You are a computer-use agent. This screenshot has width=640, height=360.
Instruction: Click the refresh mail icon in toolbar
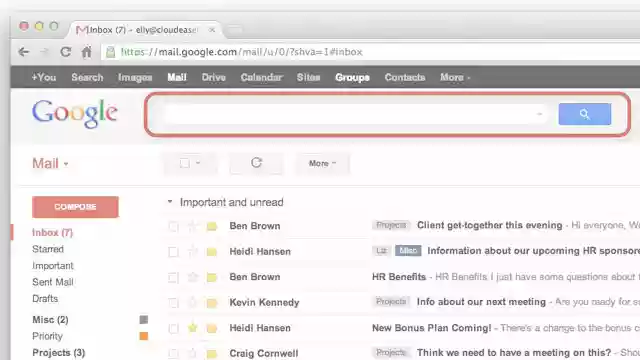pos(256,163)
